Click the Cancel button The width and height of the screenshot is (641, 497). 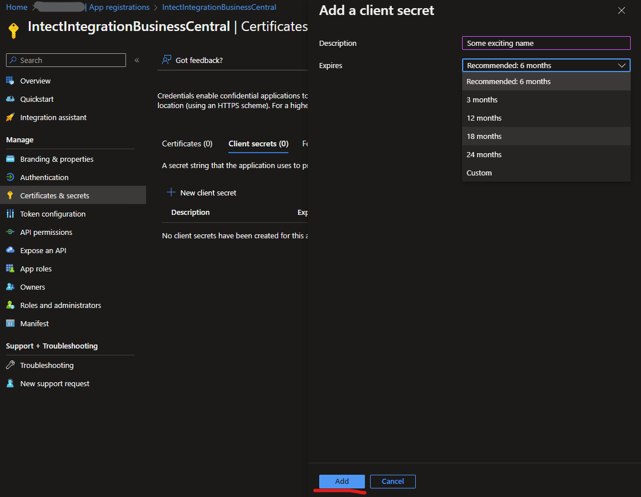393,481
